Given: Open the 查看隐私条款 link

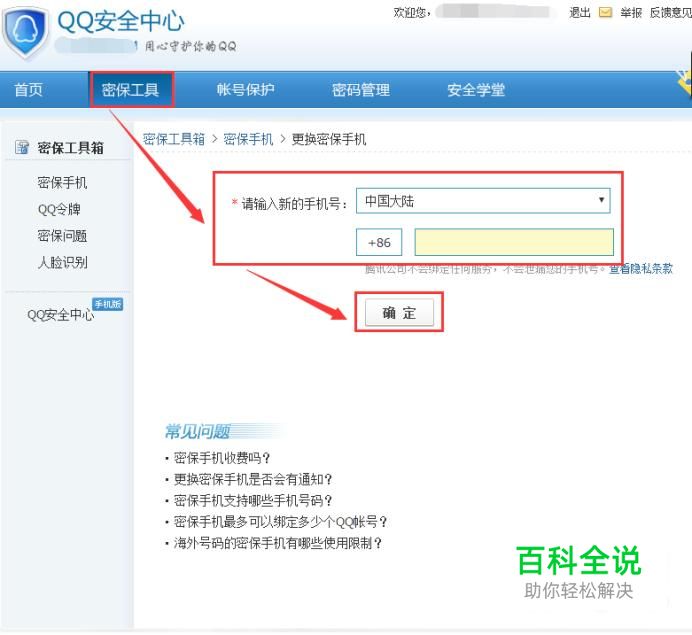Looking at the screenshot, I should [641, 268].
